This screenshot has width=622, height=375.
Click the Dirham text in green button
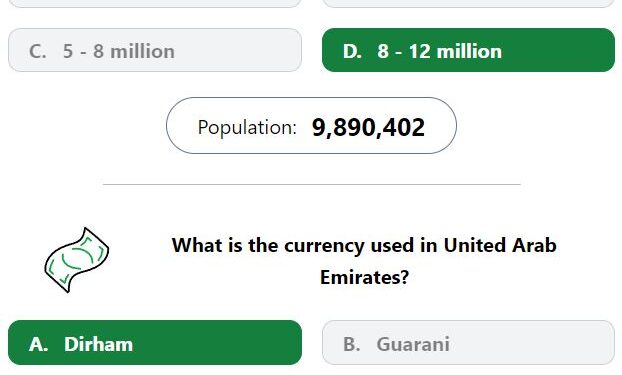(98, 344)
